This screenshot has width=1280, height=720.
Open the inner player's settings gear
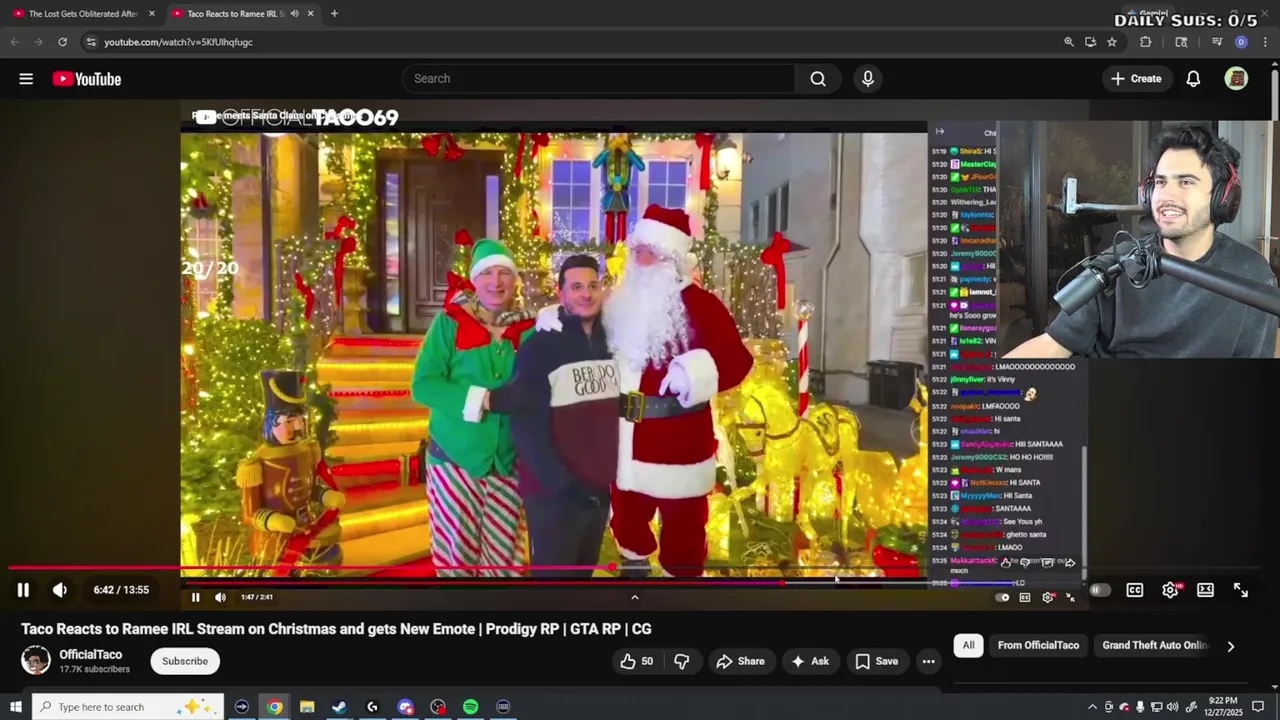(x=1047, y=597)
